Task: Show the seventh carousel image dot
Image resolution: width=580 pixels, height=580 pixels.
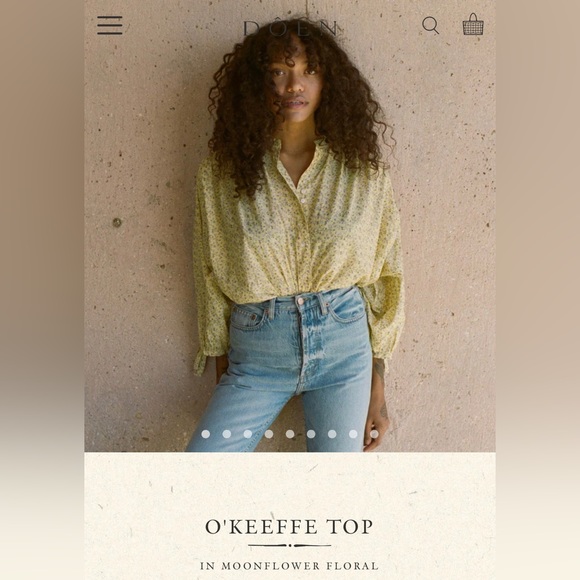Action: 332,434
